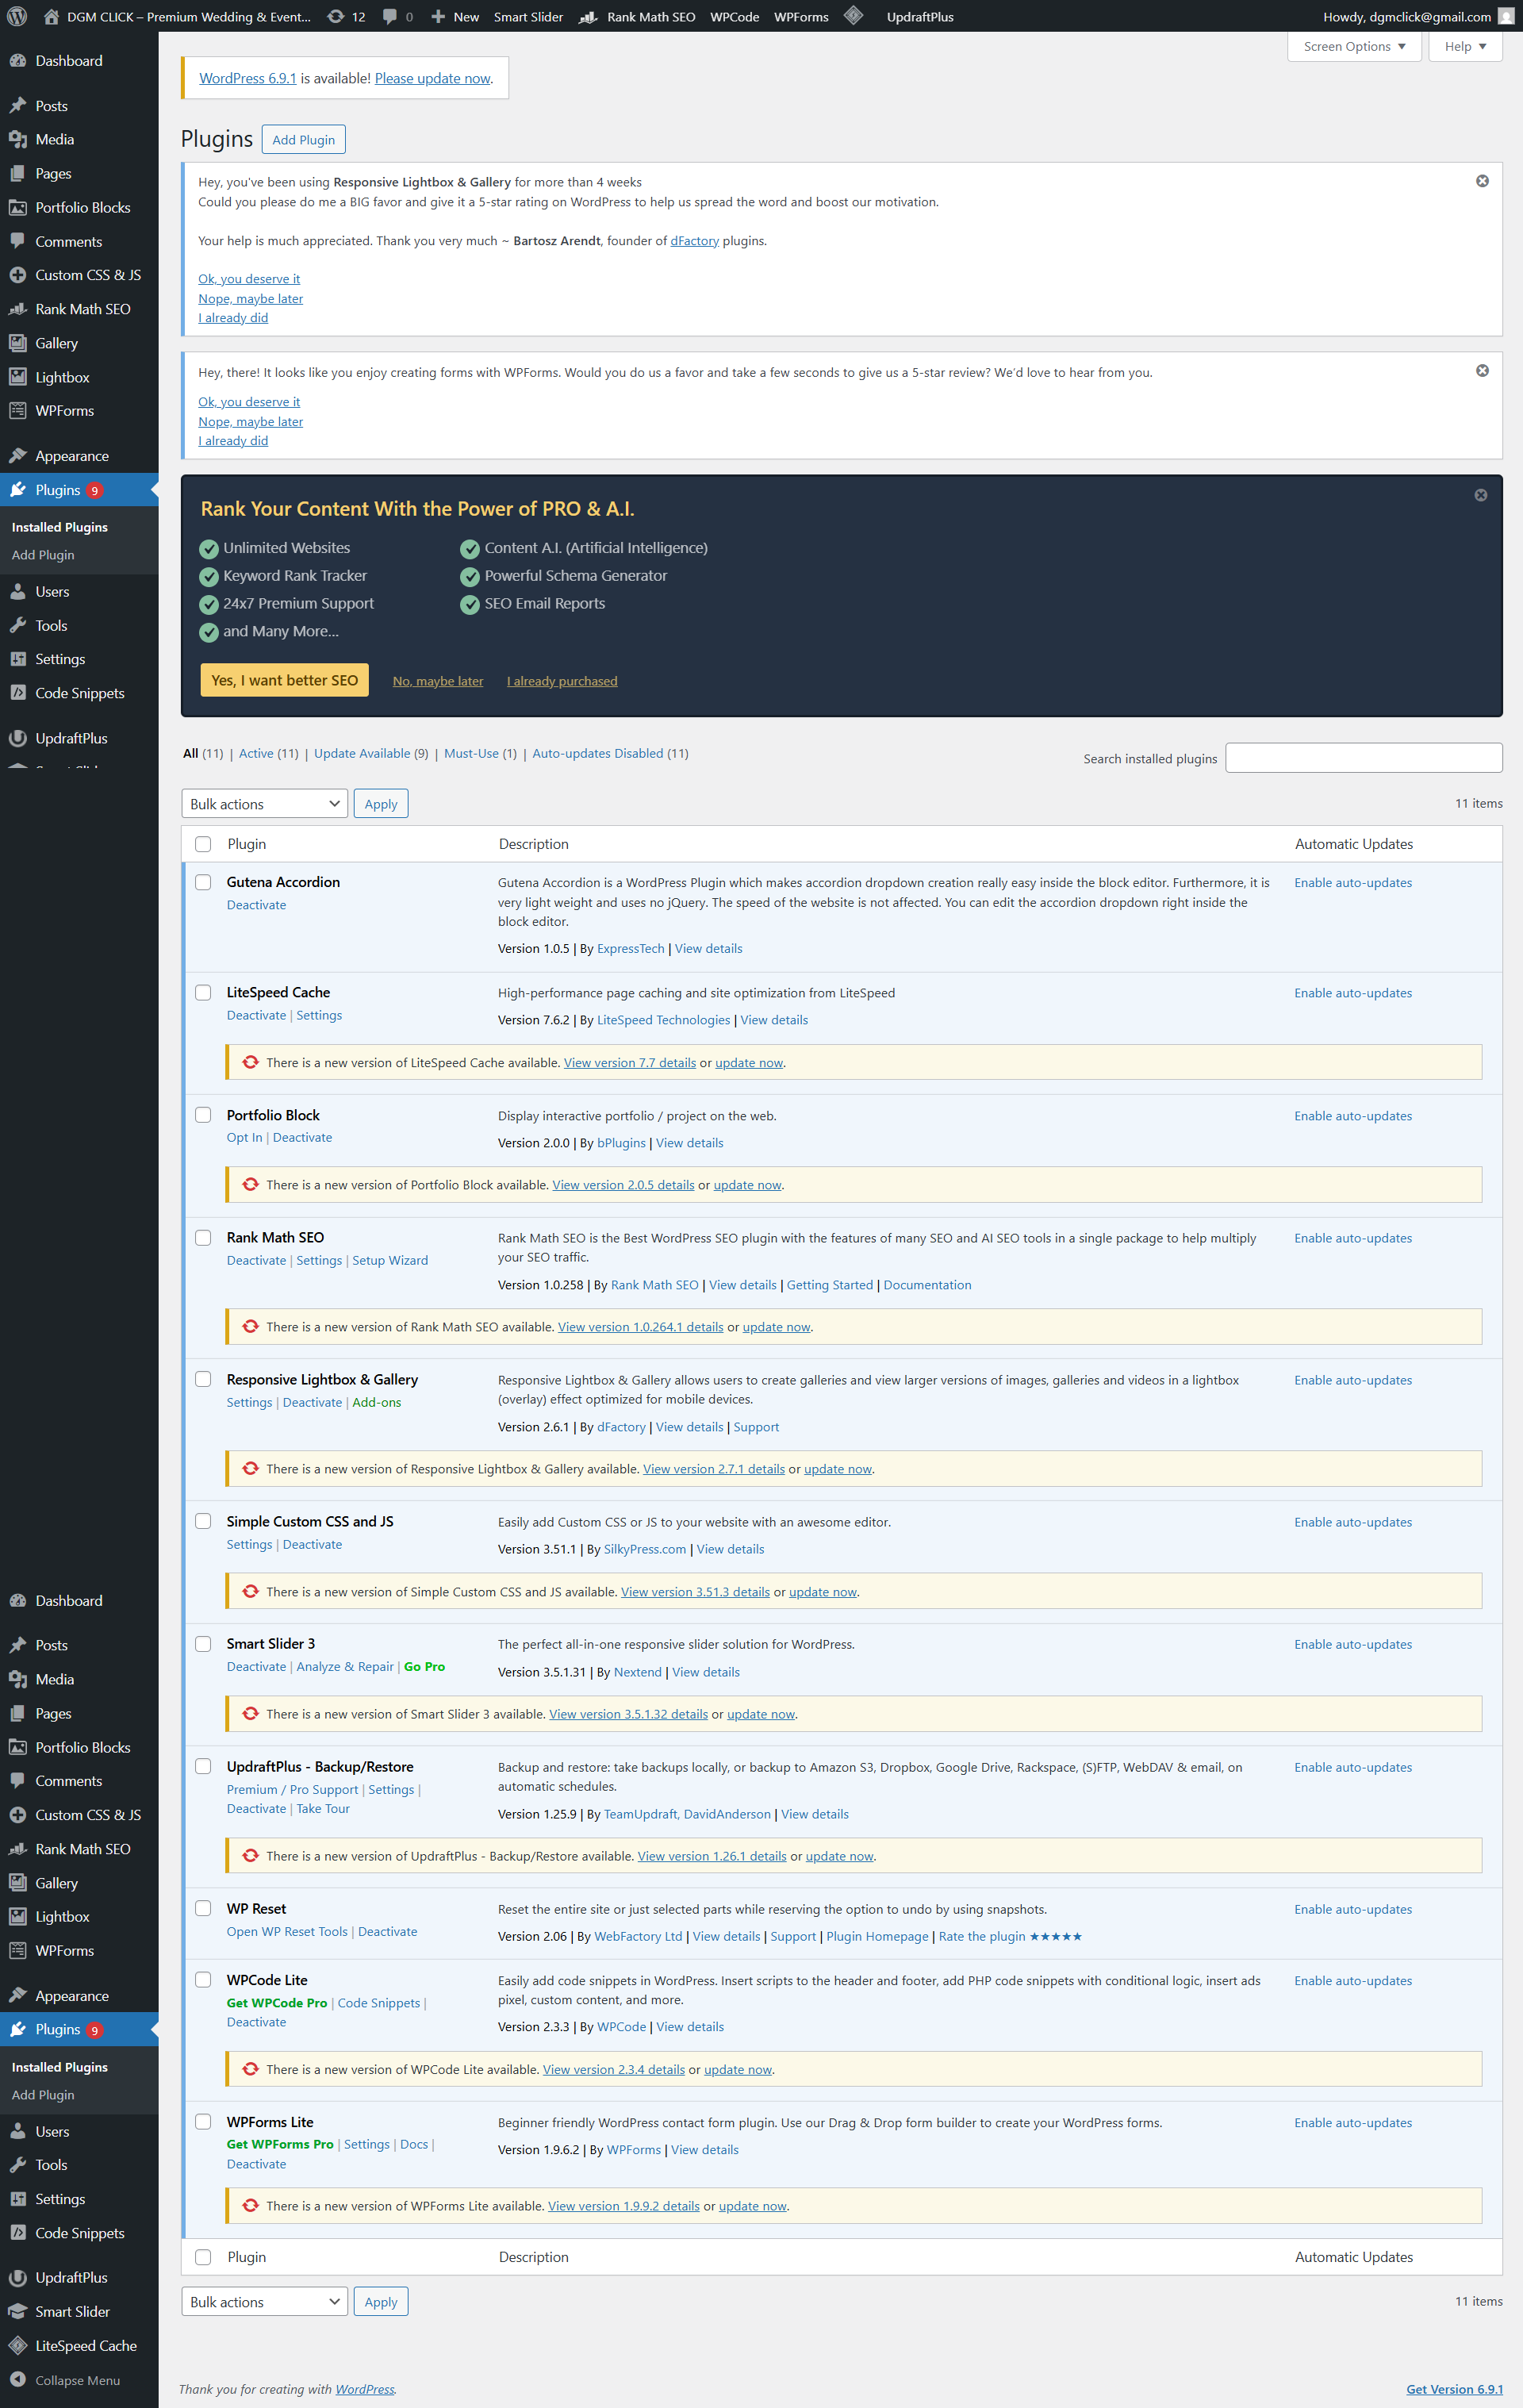The height and width of the screenshot is (2408, 1523).
Task: Click the comments bubble icon in admin bar
Action: pos(390,16)
